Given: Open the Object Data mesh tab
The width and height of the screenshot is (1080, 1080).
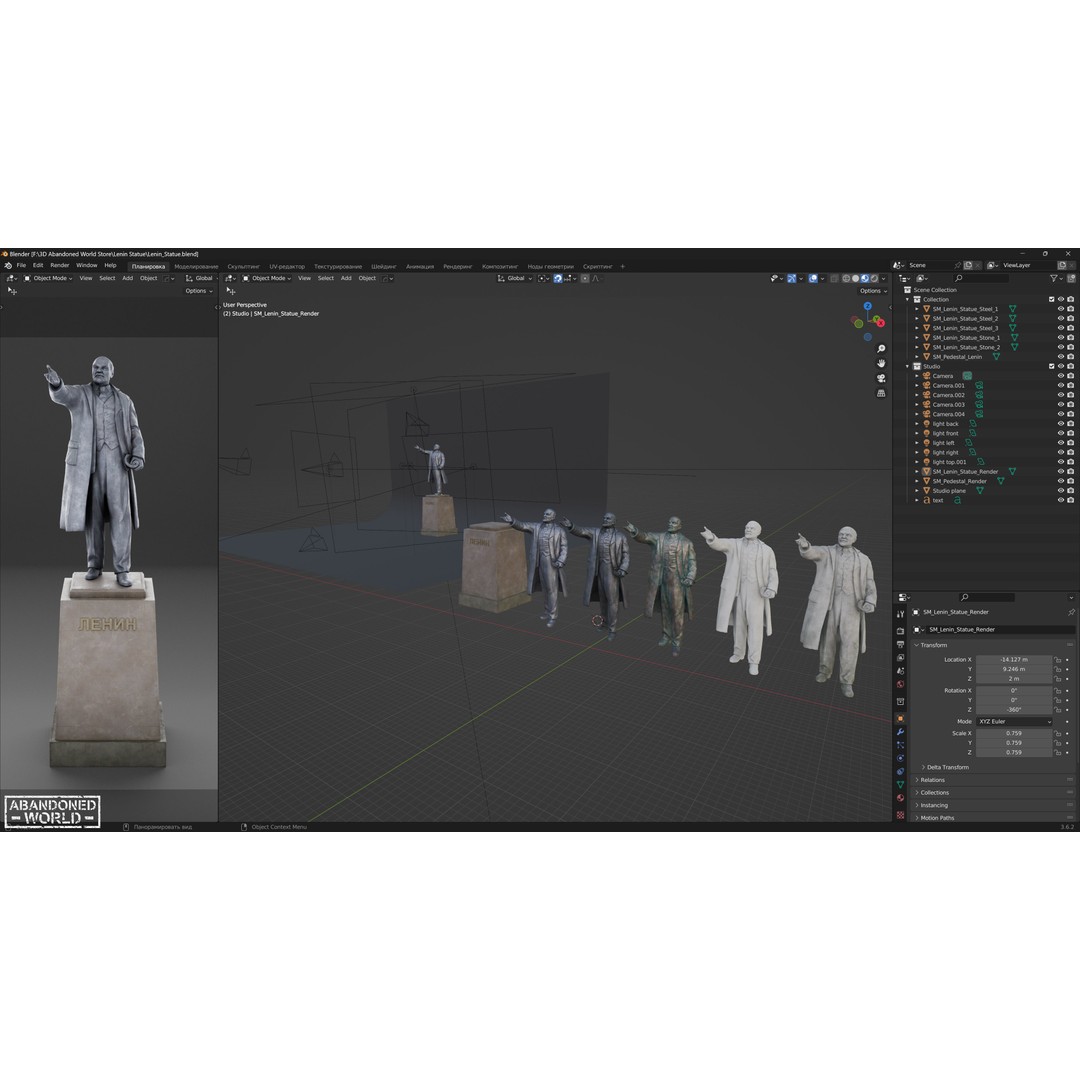Looking at the screenshot, I should (x=900, y=785).
